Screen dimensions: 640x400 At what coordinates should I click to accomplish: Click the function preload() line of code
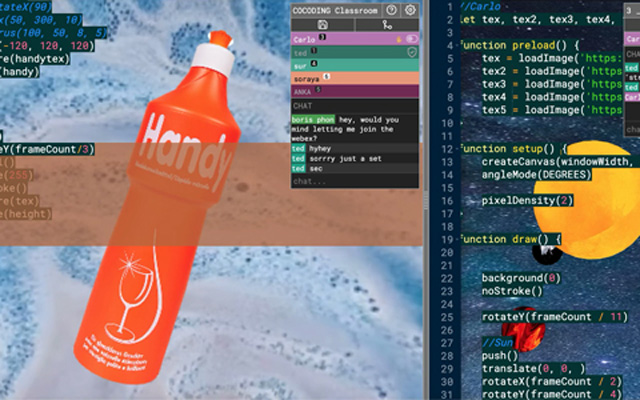(x=514, y=45)
